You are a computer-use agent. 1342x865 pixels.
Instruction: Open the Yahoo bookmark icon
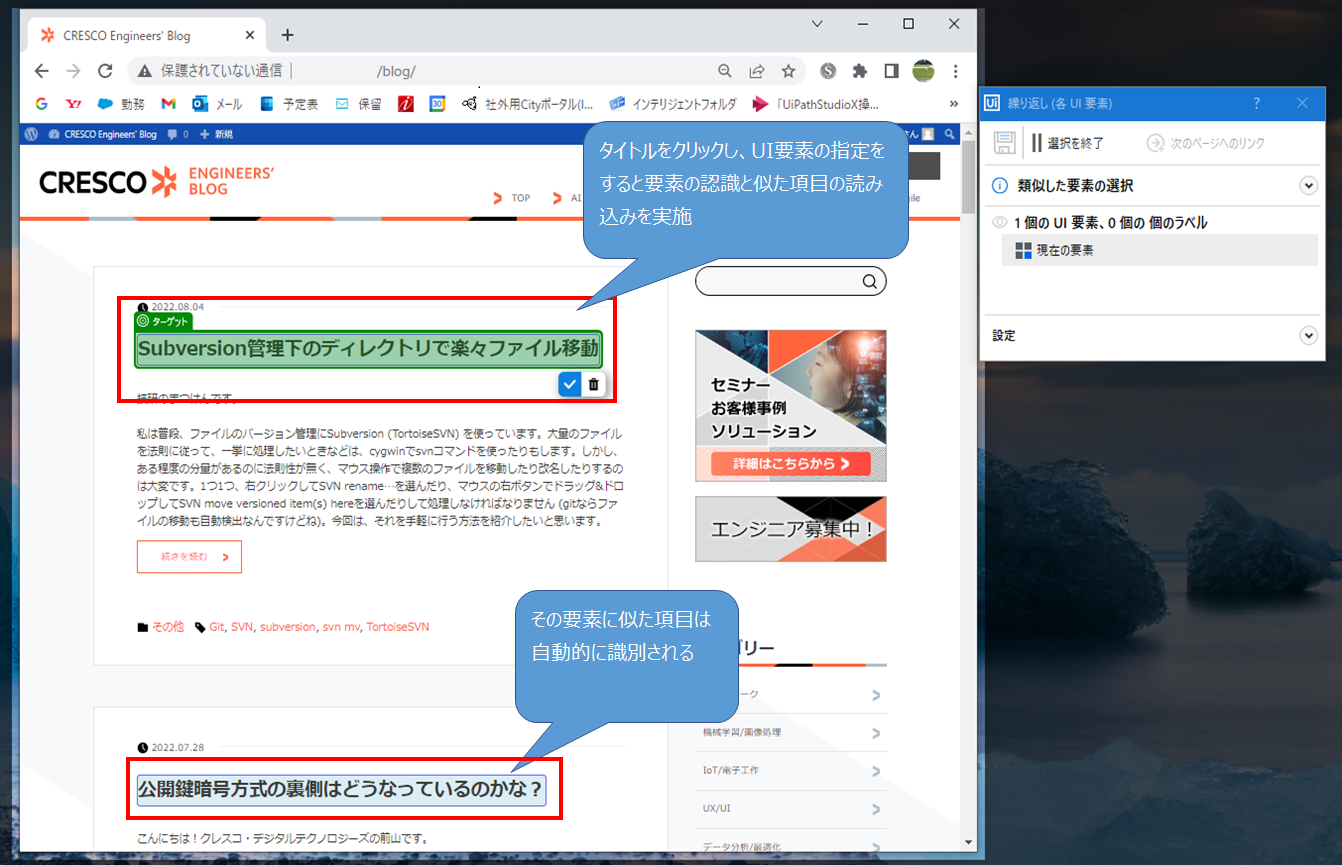[73, 103]
